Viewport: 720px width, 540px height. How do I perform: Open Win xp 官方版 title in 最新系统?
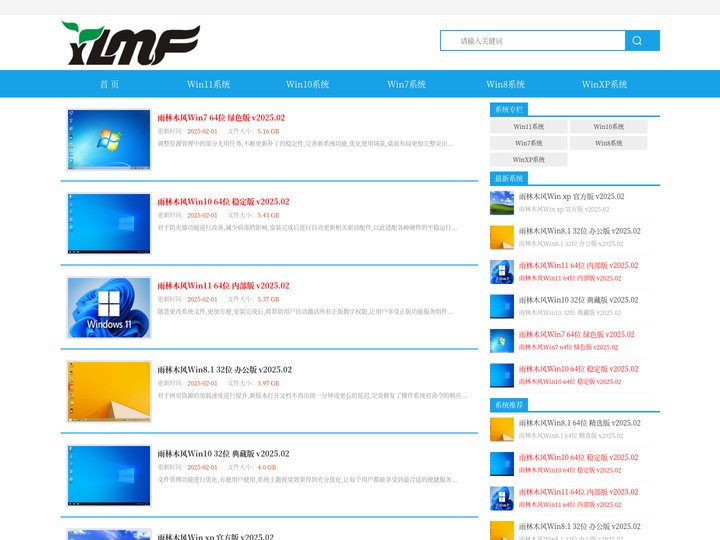[x=572, y=197]
